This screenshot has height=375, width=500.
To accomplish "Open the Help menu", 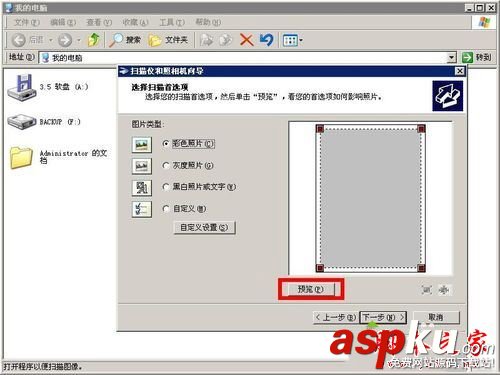I will point(208,22).
